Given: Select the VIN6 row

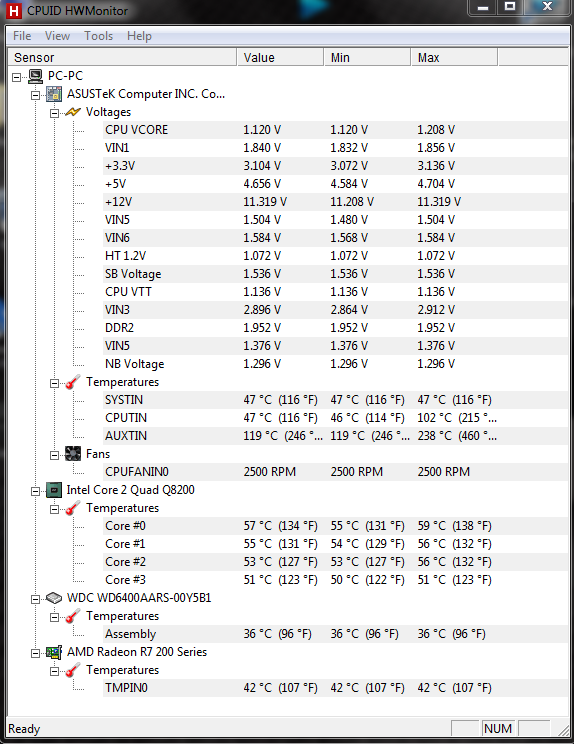Looking at the screenshot, I should [336, 238].
